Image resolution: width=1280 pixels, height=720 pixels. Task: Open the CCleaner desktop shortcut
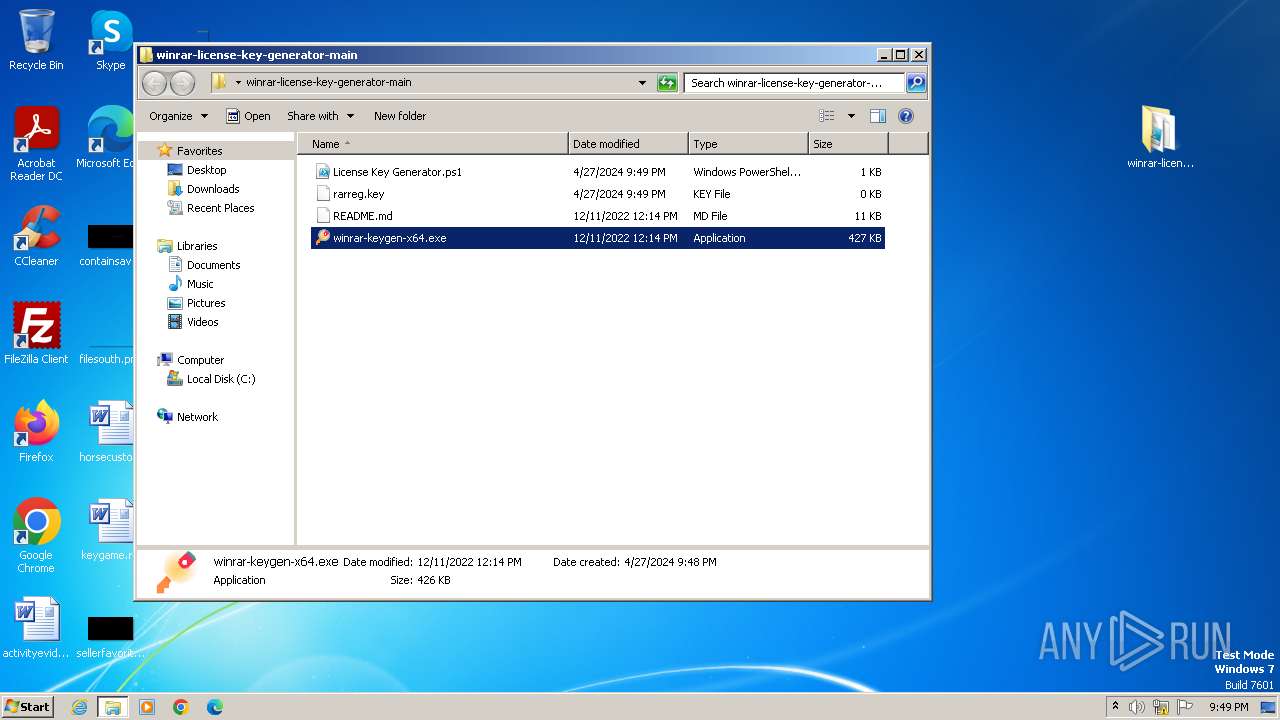[x=36, y=236]
